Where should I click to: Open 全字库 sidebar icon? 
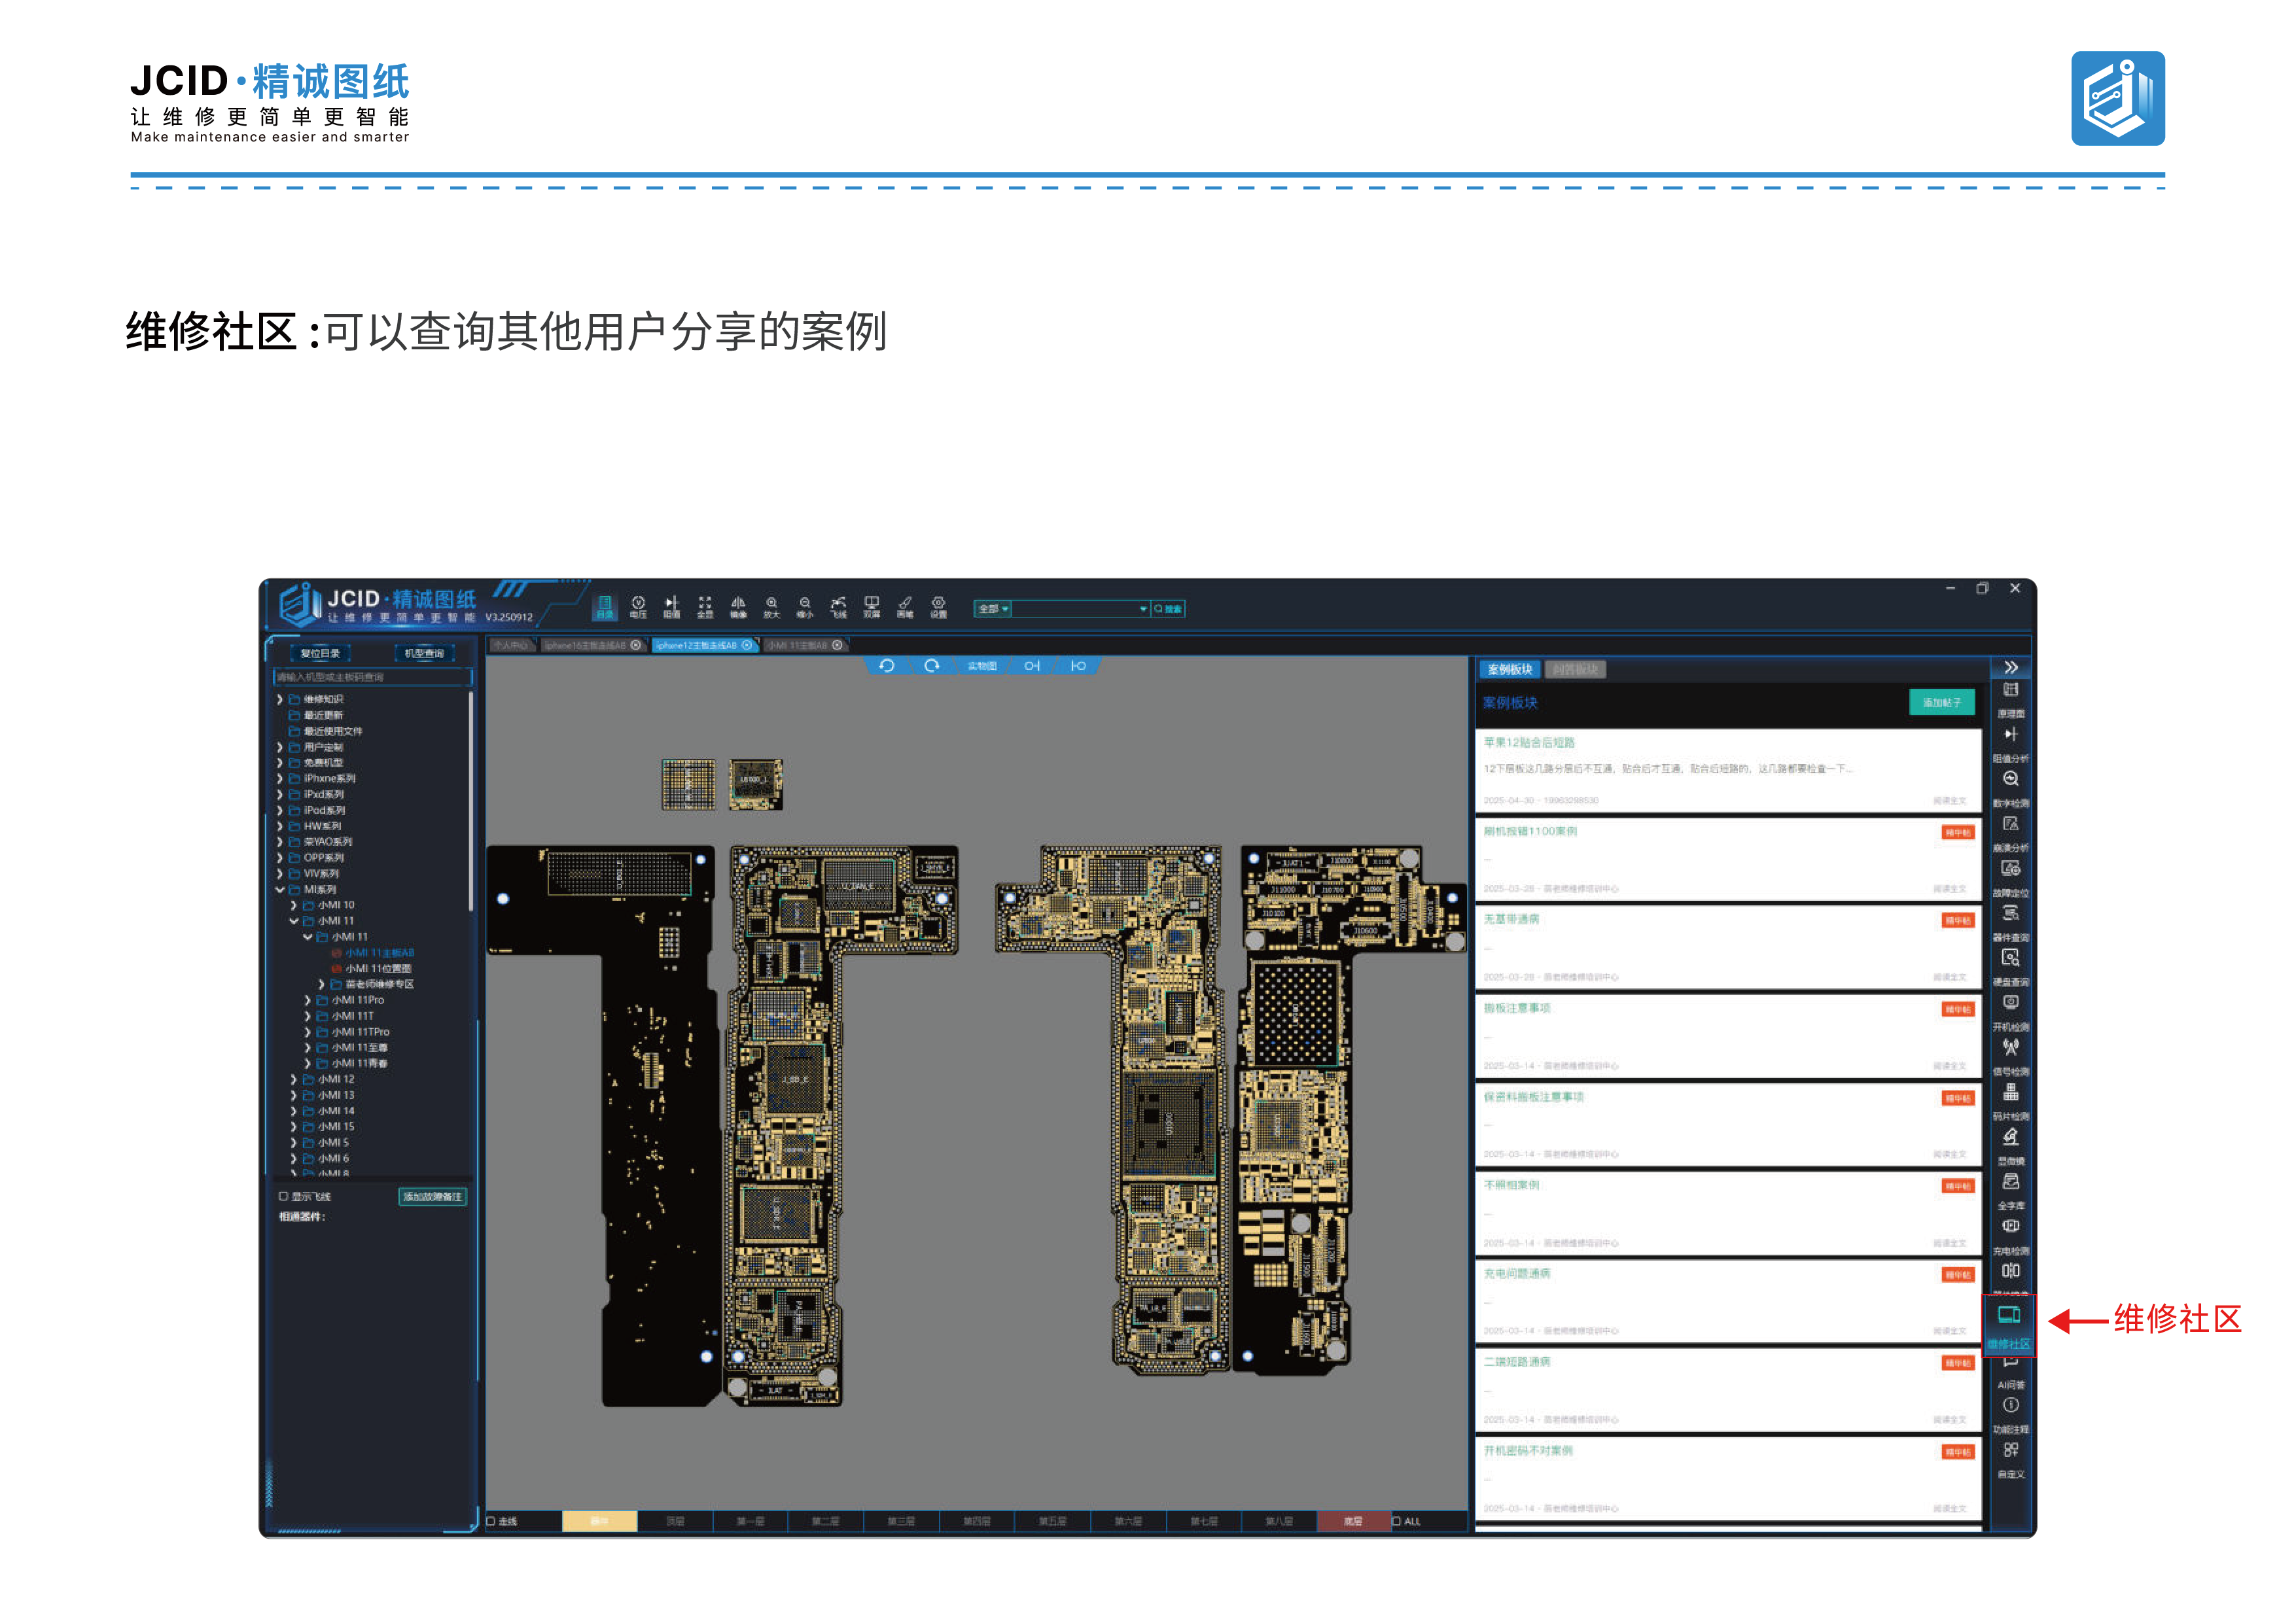click(x=2011, y=1192)
